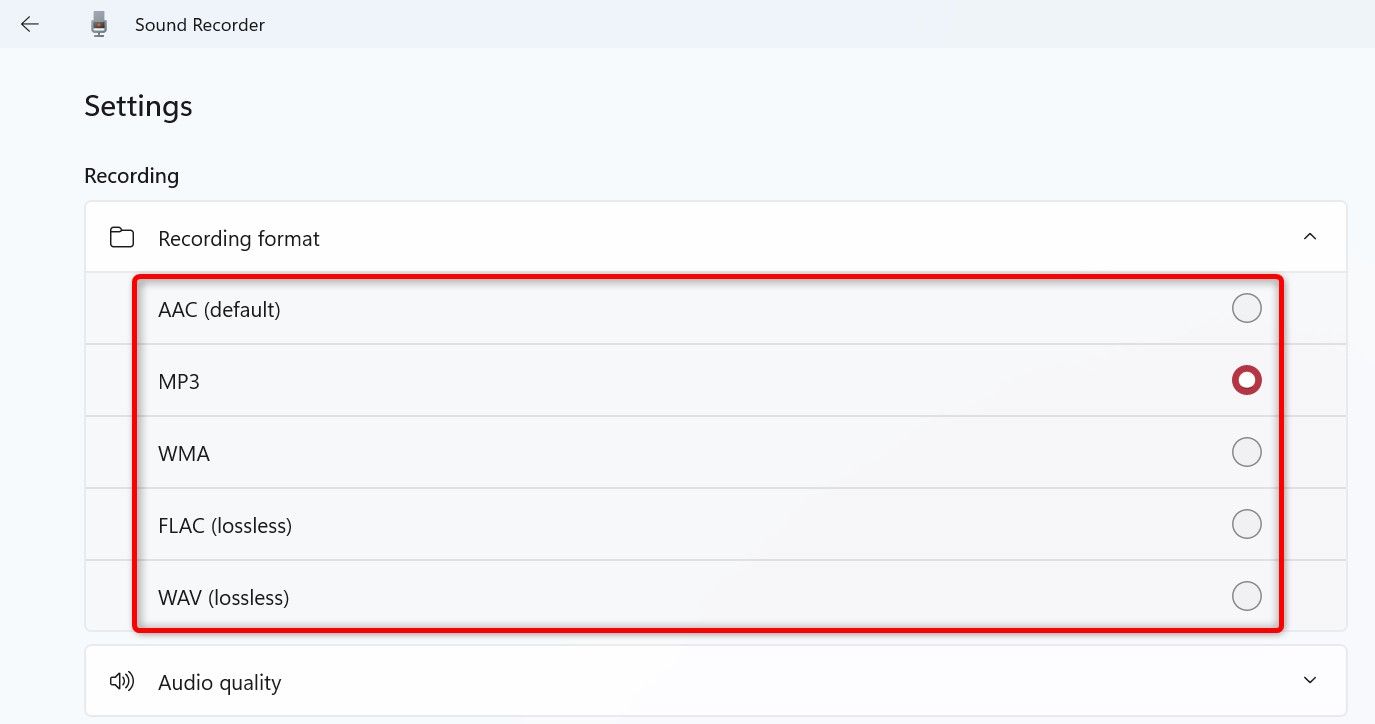
Task: Click the MP3 option label
Action: tap(179, 382)
